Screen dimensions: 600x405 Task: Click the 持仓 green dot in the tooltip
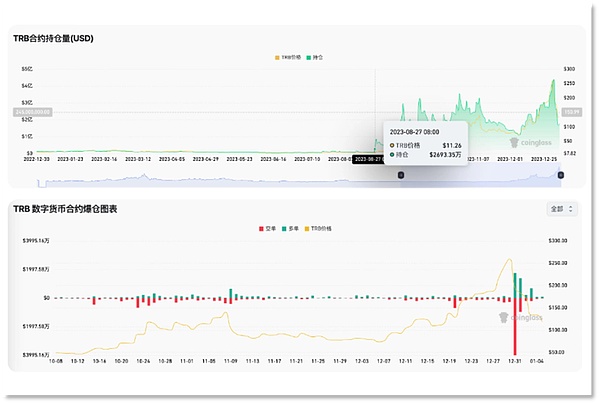(392, 155)
